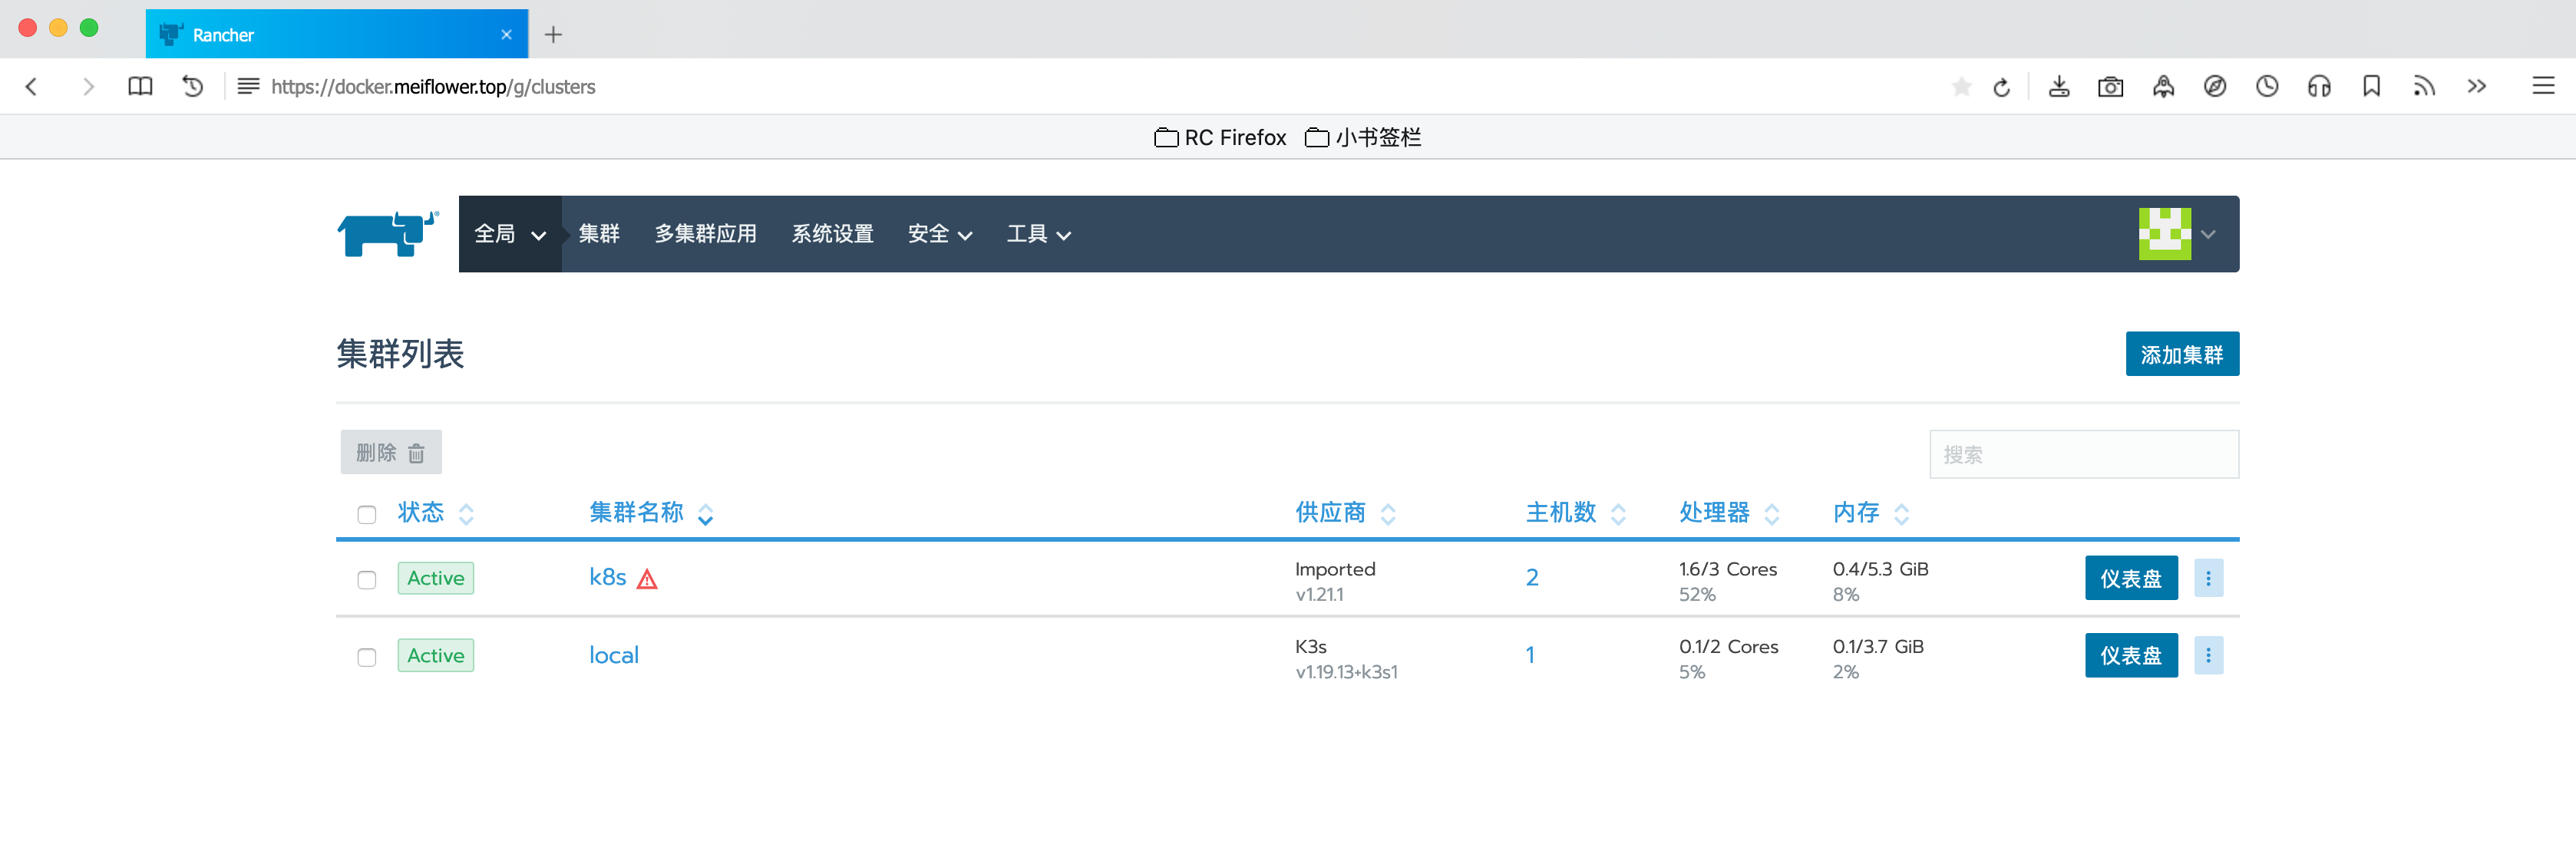Click the Rancher cow logo
The width and height of the screenshot is (2576, 864).
[x=388, y=234]
